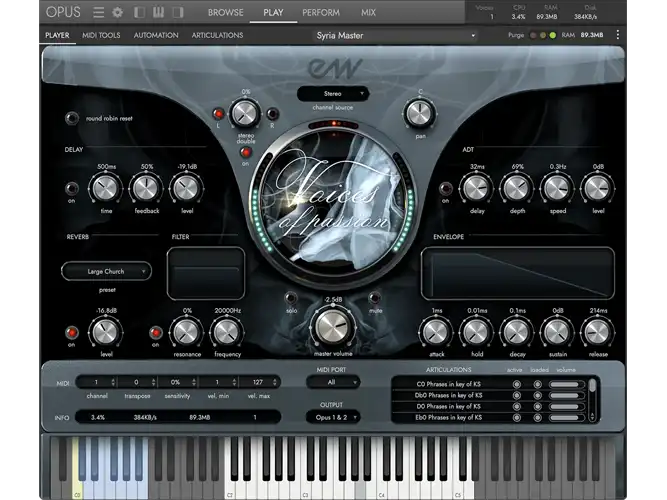This screenshot has width=667, height=500.
Task: Enable the delay on switch
Action: [x=71, y=188]
